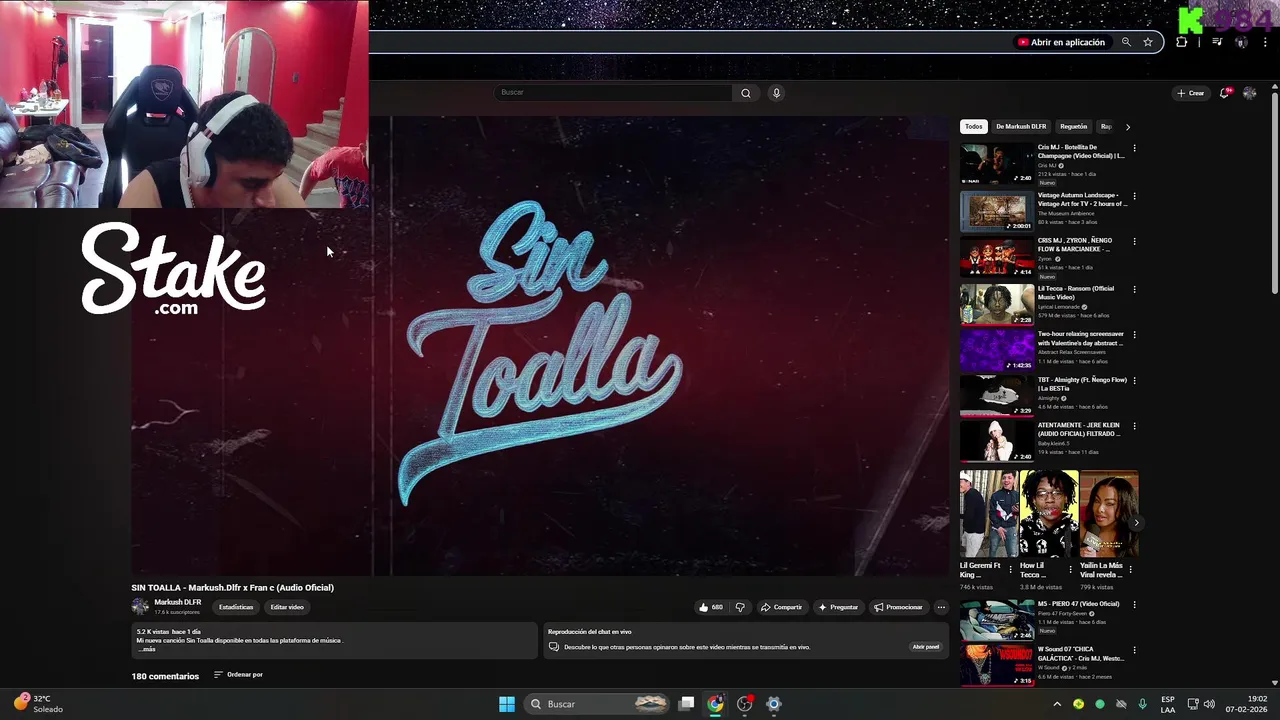Click 180 comentarios heading
The height and width of the screenshot is (720, 1280).
[x=165, y=677]
